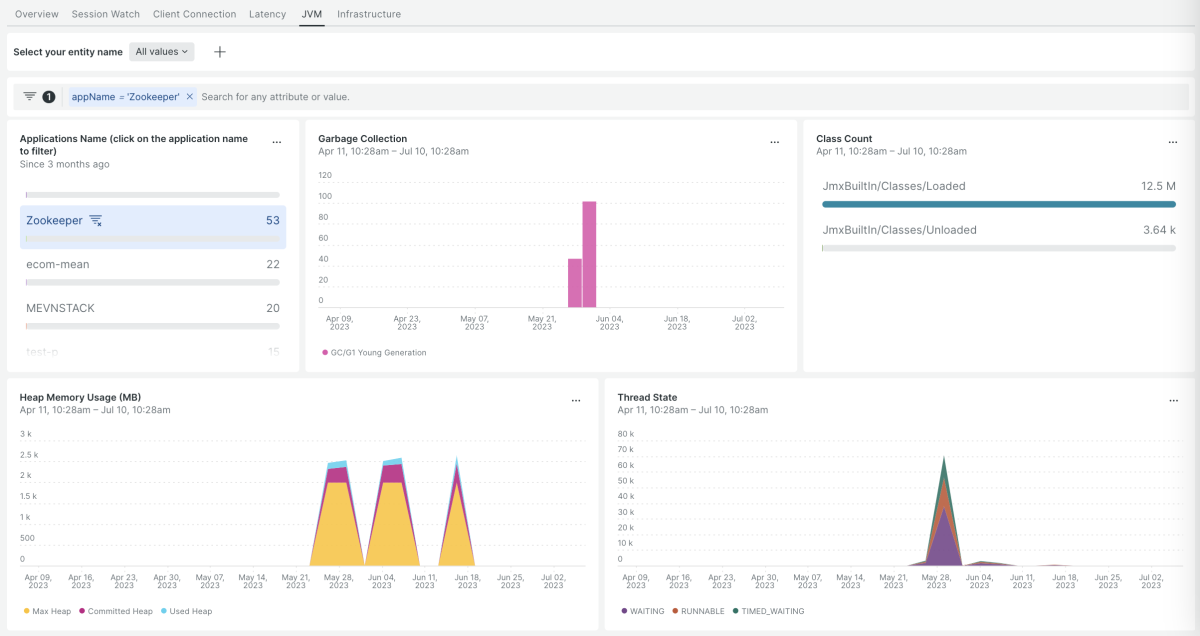Toggle Max Heap legend series

click(x=50, y=611)
